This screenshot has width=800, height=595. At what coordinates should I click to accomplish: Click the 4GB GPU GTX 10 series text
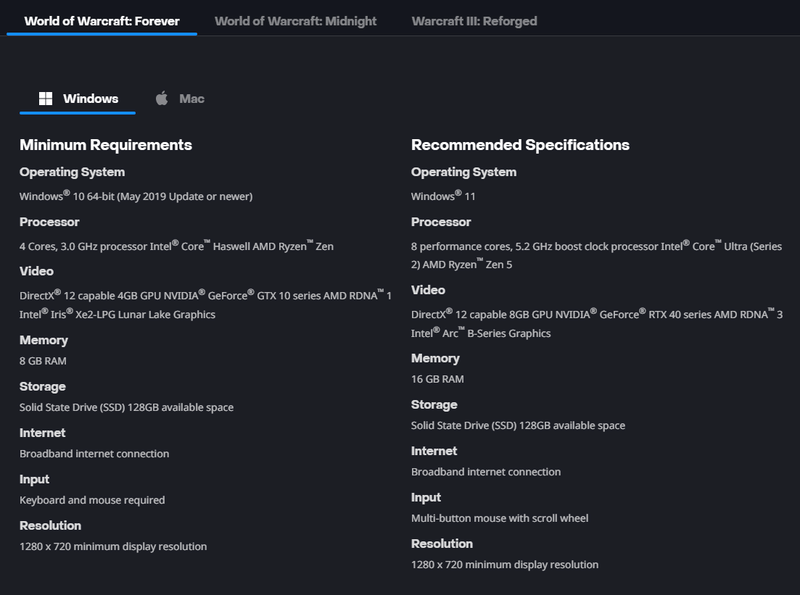click(206, 305)
